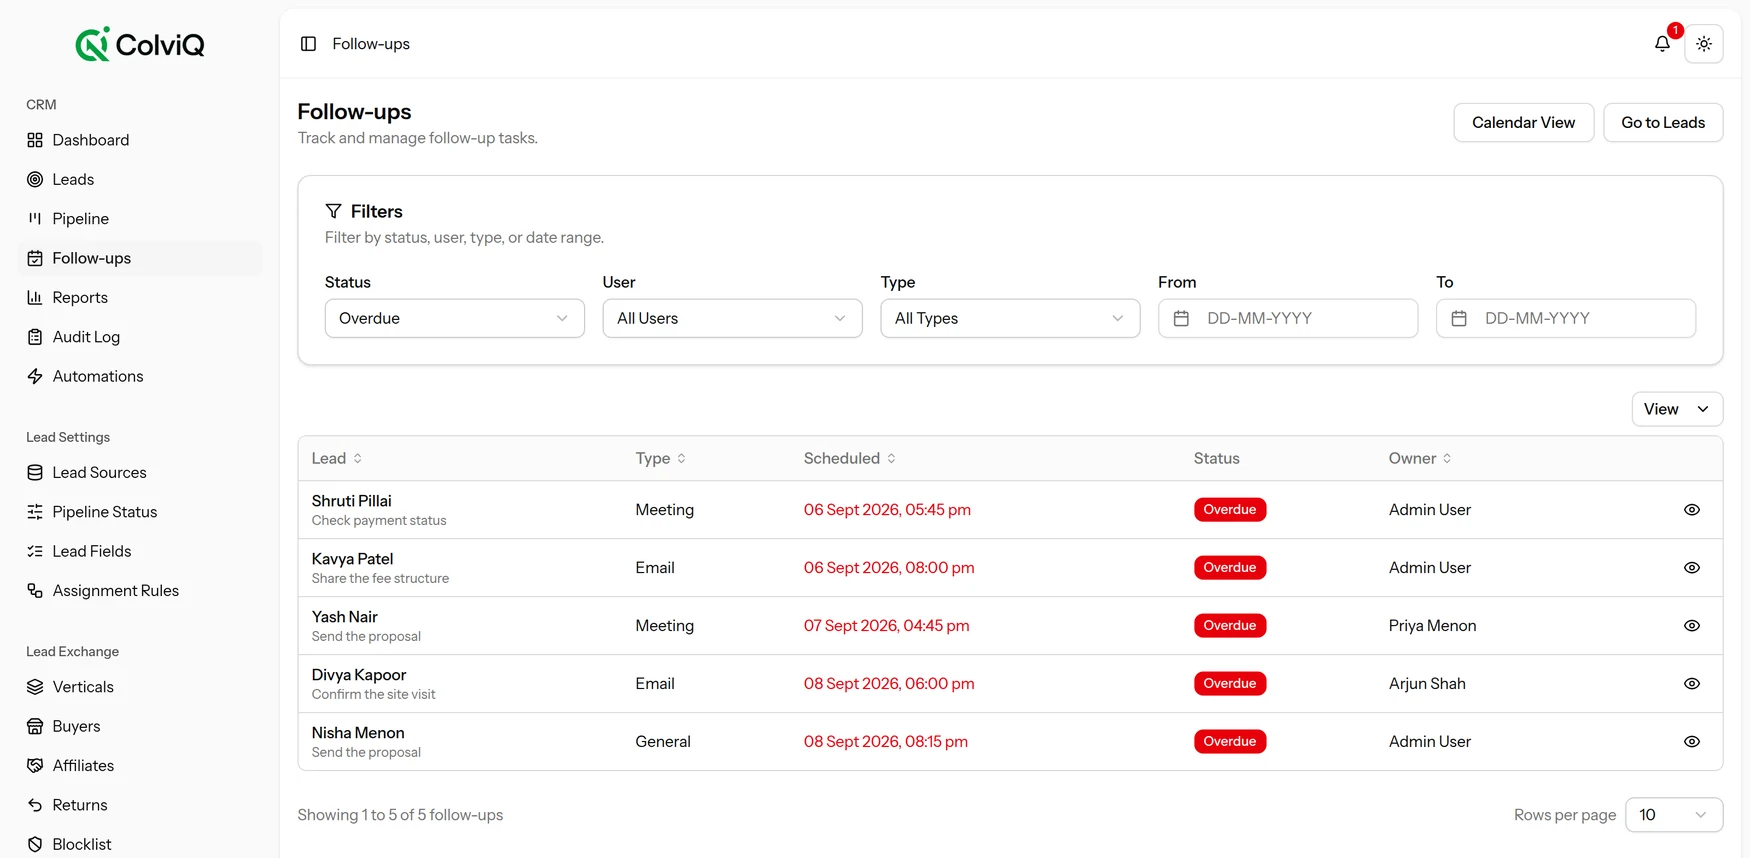Screen dimensions: 1750x858
Task: Select Follow-ups in sidebar
Action: click(x=140, y=258)
